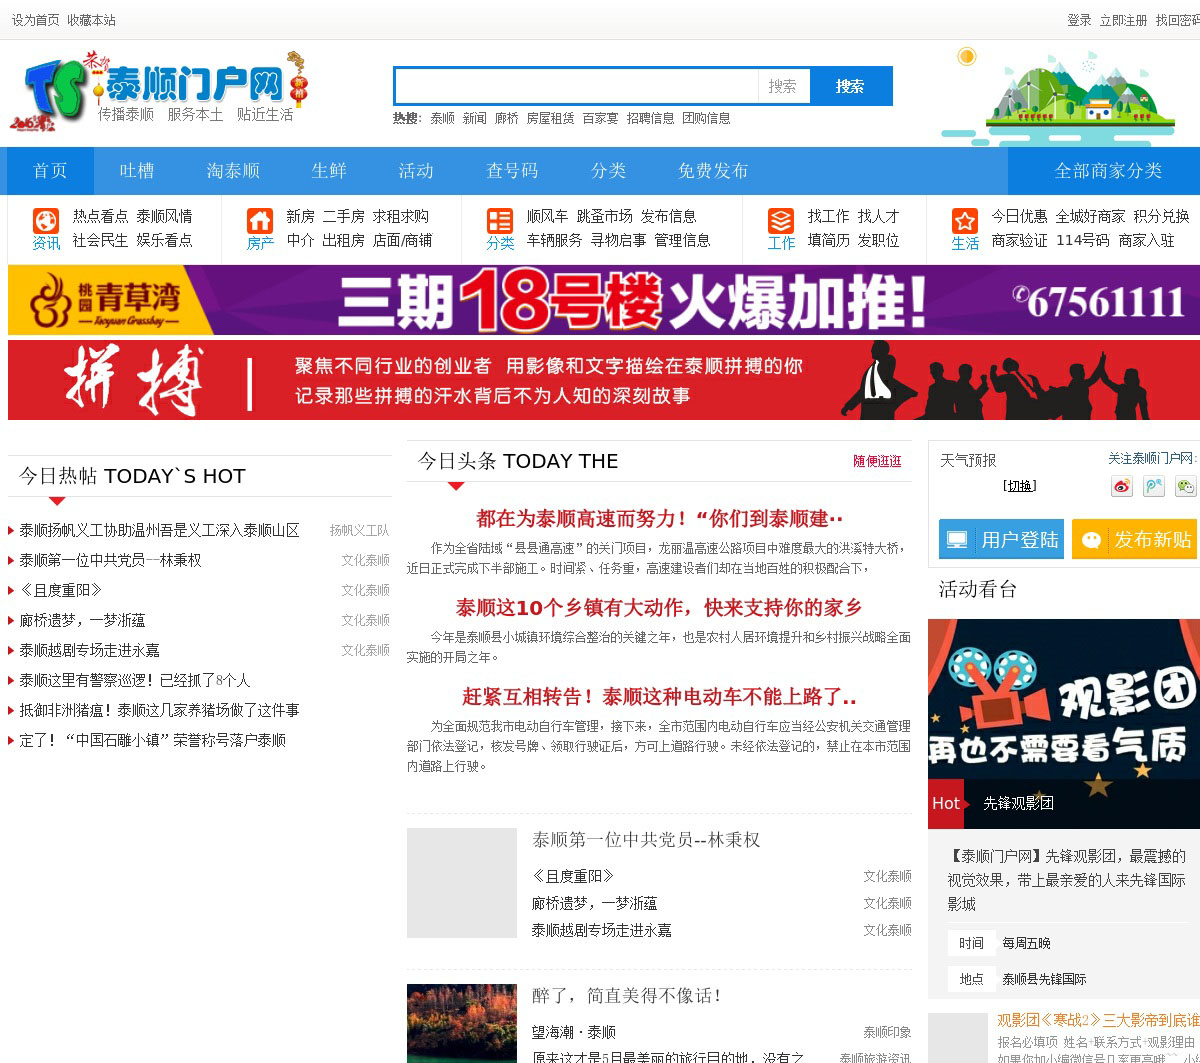Viewport: 1200px width, 1063px height.
Task: Open the 今日优惠 link
Action: pyautogui.click(x=1019, y=216)
